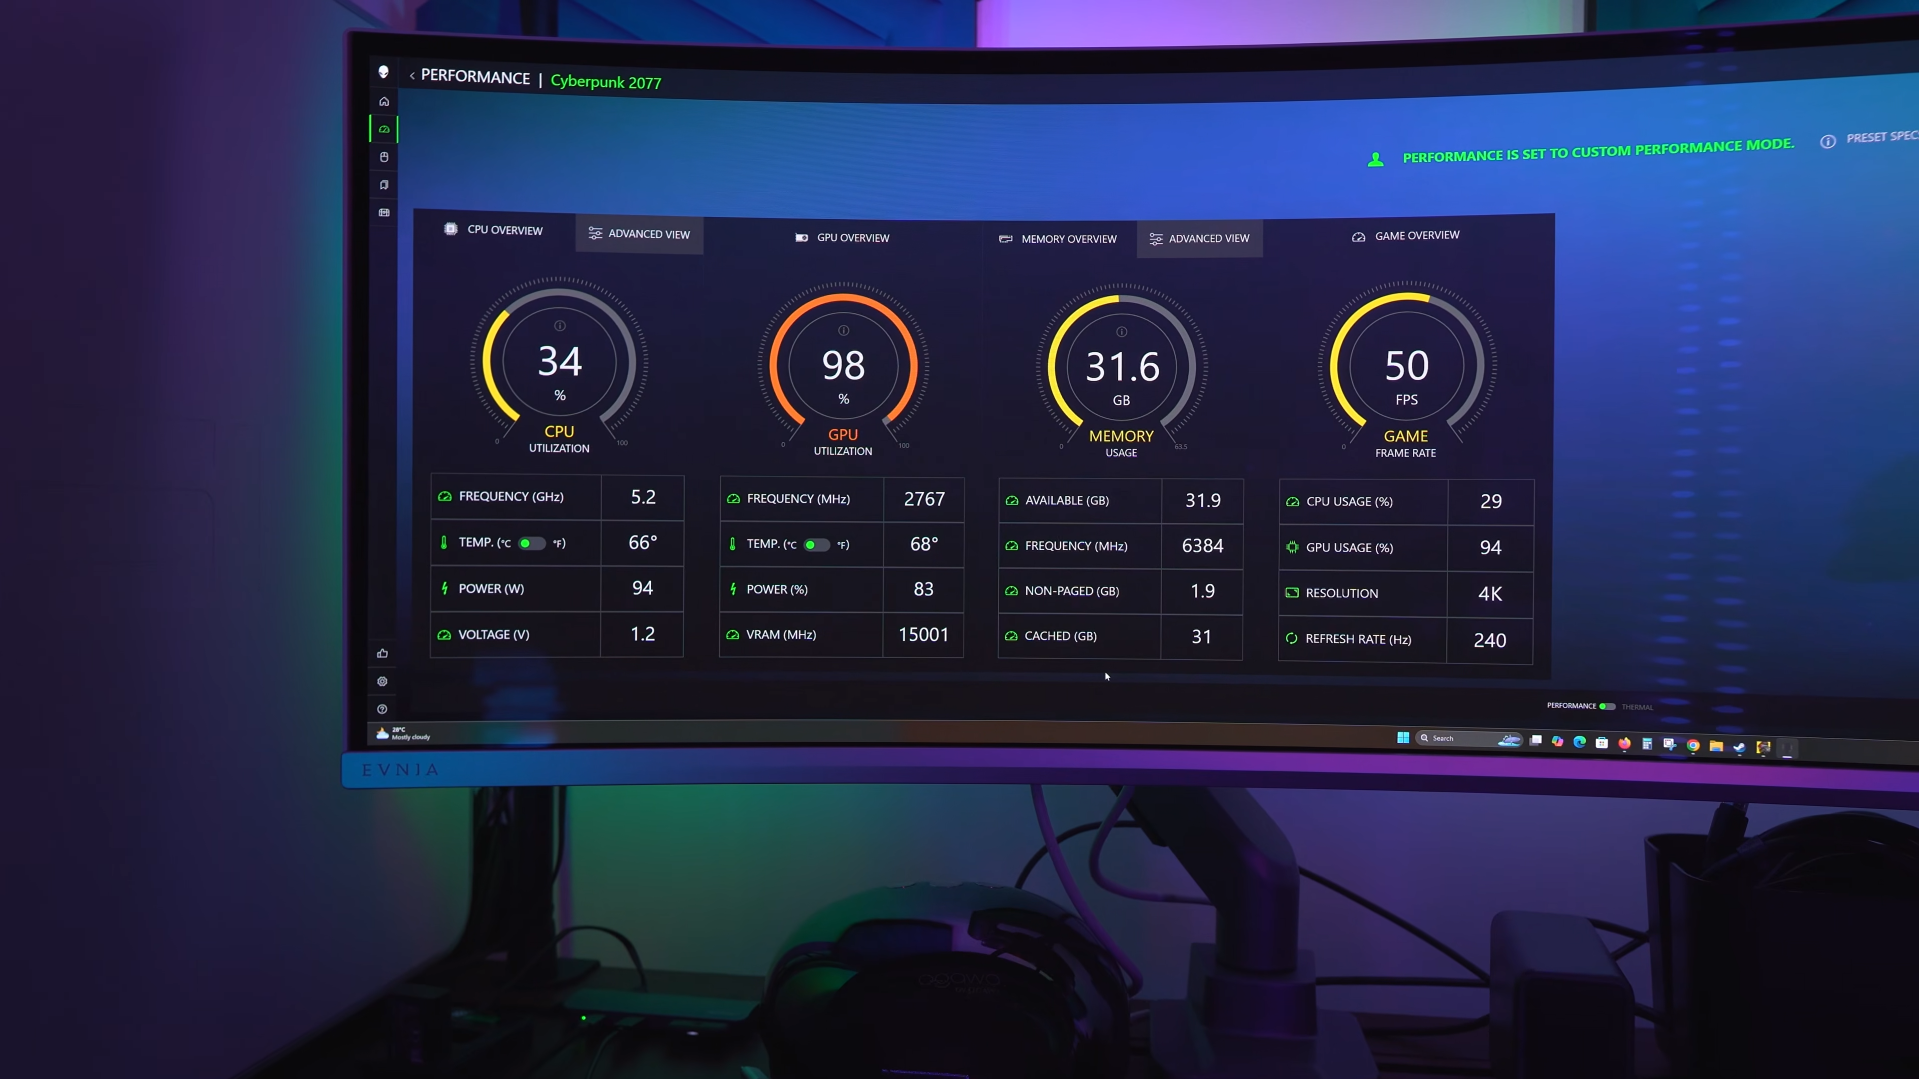1919x1079 pixels.
Task: Open Calculator from the taskbar
Action: coord(1647,744)
